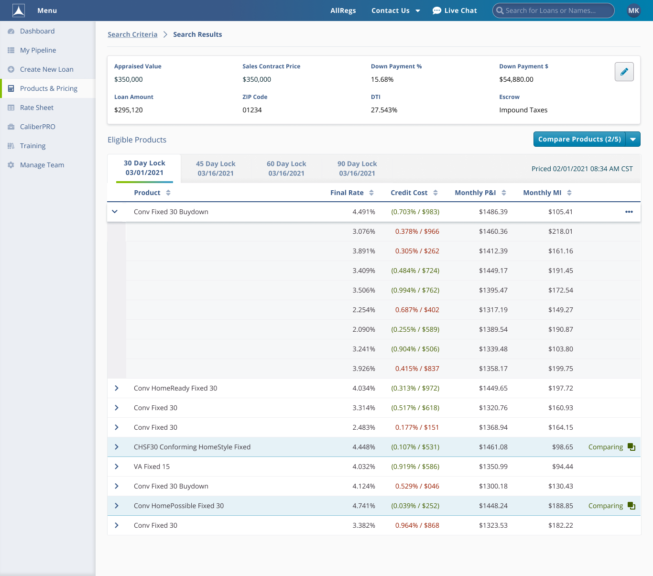Image resolution: width=653 pixels, height=576 pixels.
Task: Open the three-dot menu for Conv Fixed 30 Buydown
Action: [628, 212]
